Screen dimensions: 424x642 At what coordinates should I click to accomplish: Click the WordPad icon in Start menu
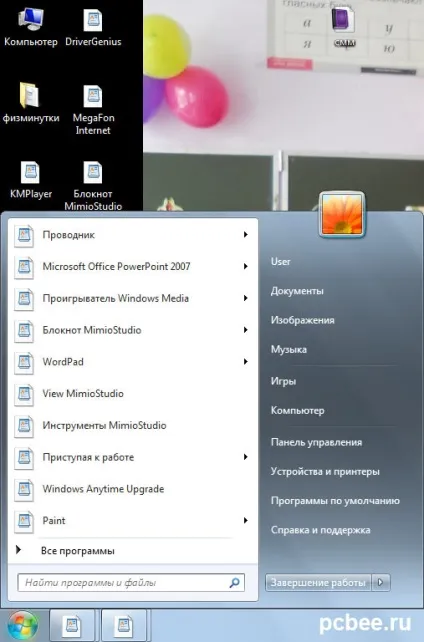pos(24,362)
